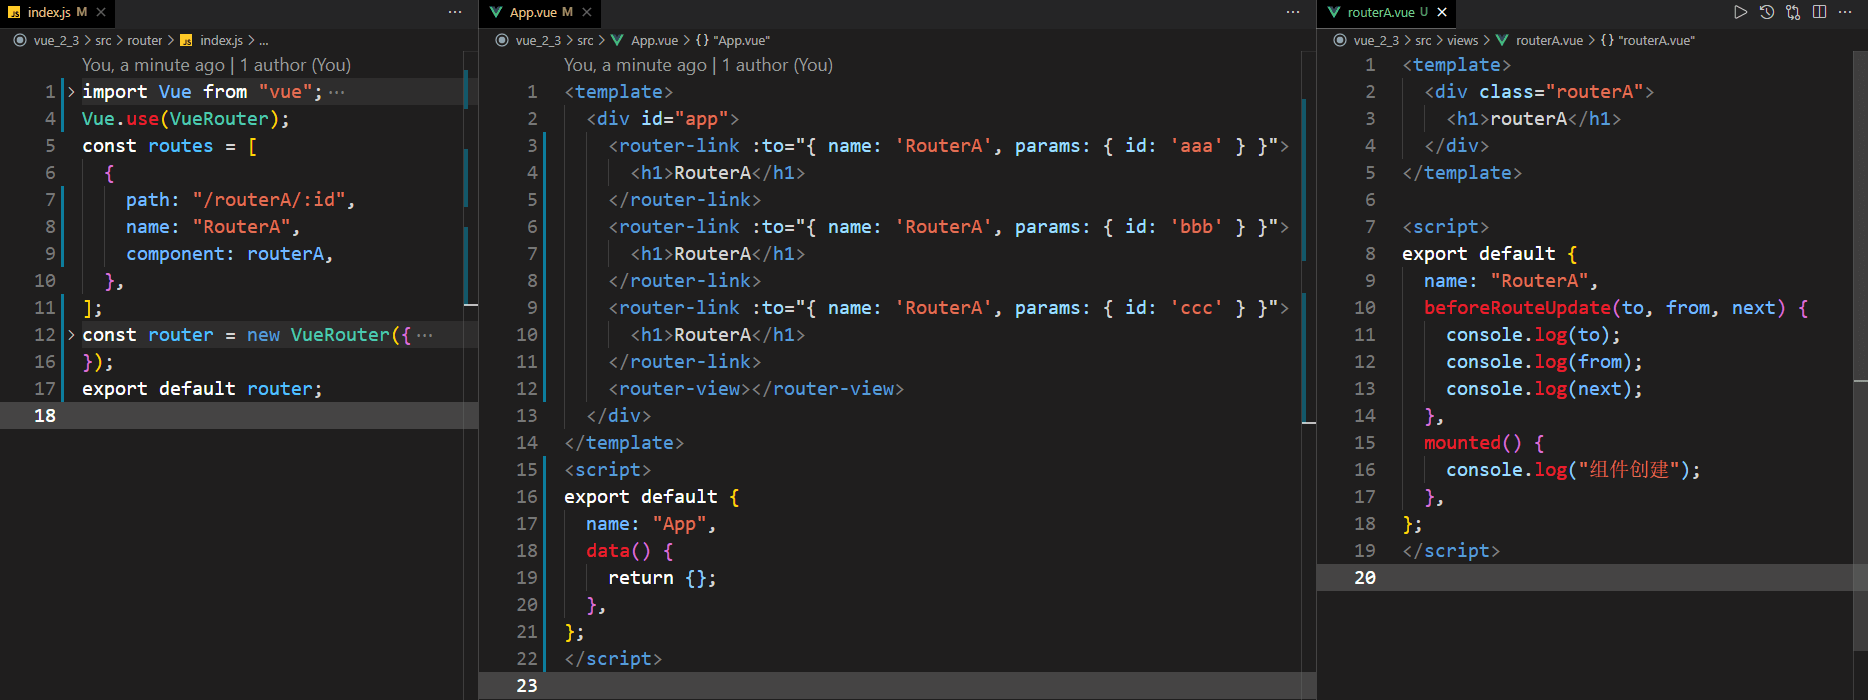This screenshot has height=700, width=1868.
Task: Click 'bbb' param in second router-link
Action: click(1196, 227)
